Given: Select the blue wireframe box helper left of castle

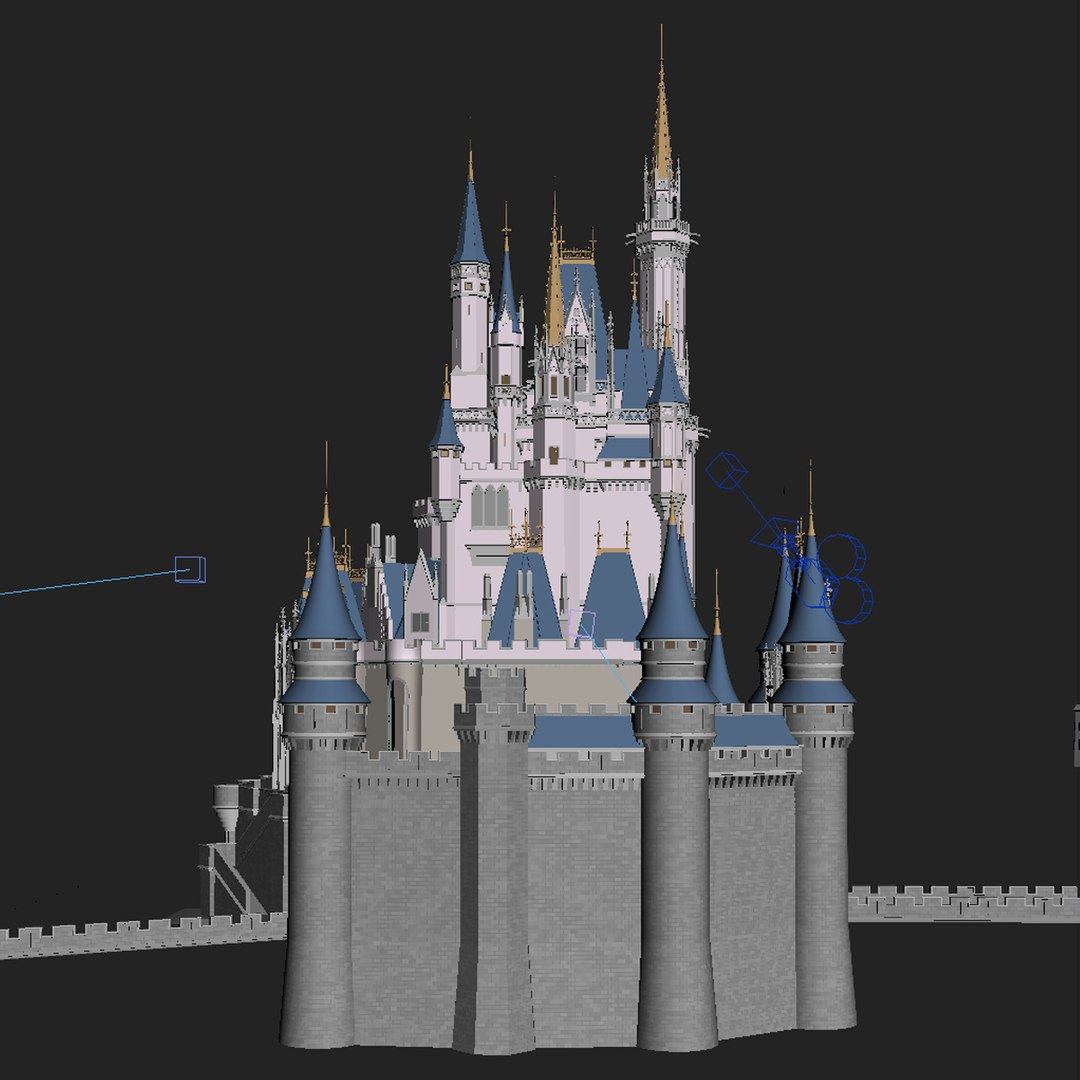Looking at the screenshot, I should (190, 570).
